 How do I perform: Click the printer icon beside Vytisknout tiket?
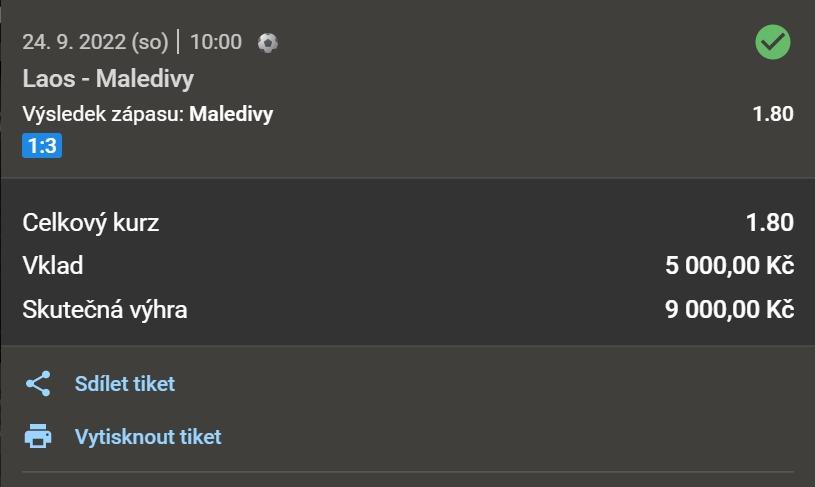point(38,437)
